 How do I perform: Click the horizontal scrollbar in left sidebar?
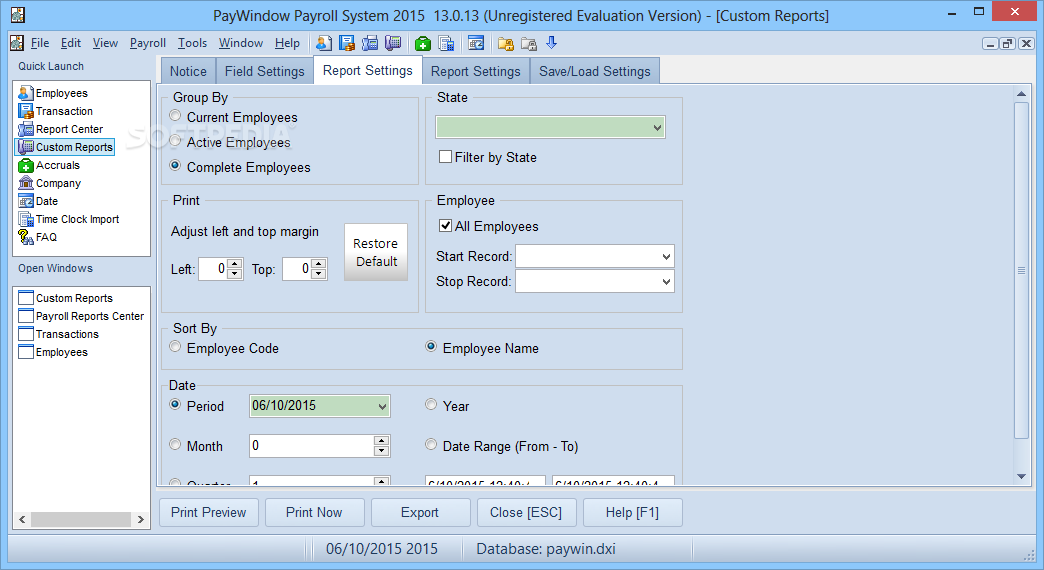(81, 519)
